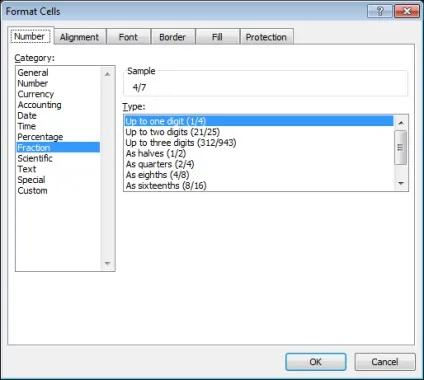424x380 pixels.
Task: Choose General in Category list
Action: point(58,73)
